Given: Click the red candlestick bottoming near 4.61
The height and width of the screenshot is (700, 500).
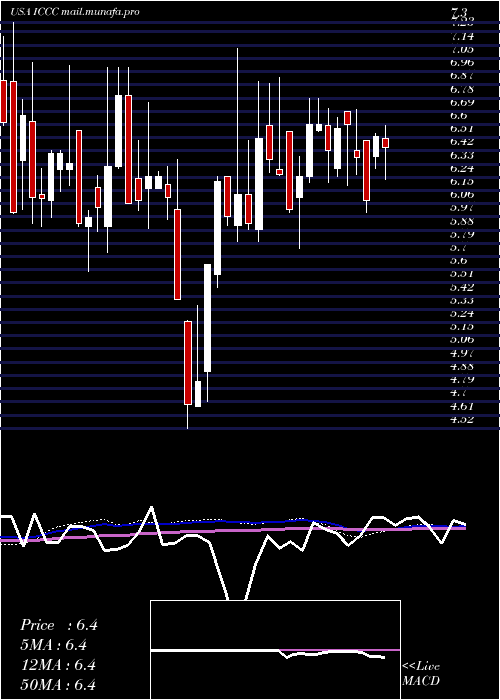Looking at the screenshot, I should pos(188,363).
